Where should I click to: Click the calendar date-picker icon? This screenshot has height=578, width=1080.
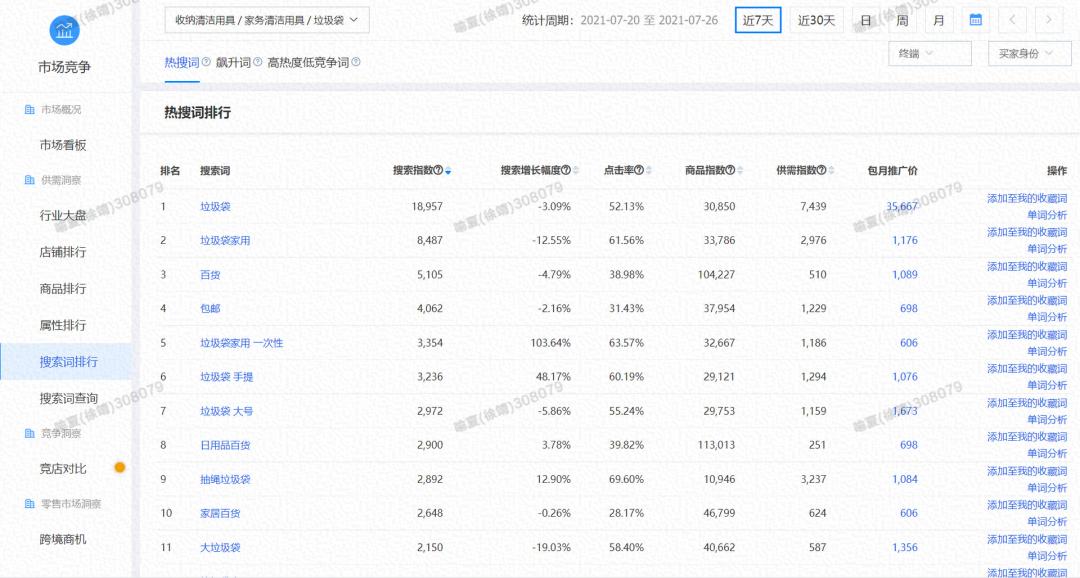pos(975,19)
